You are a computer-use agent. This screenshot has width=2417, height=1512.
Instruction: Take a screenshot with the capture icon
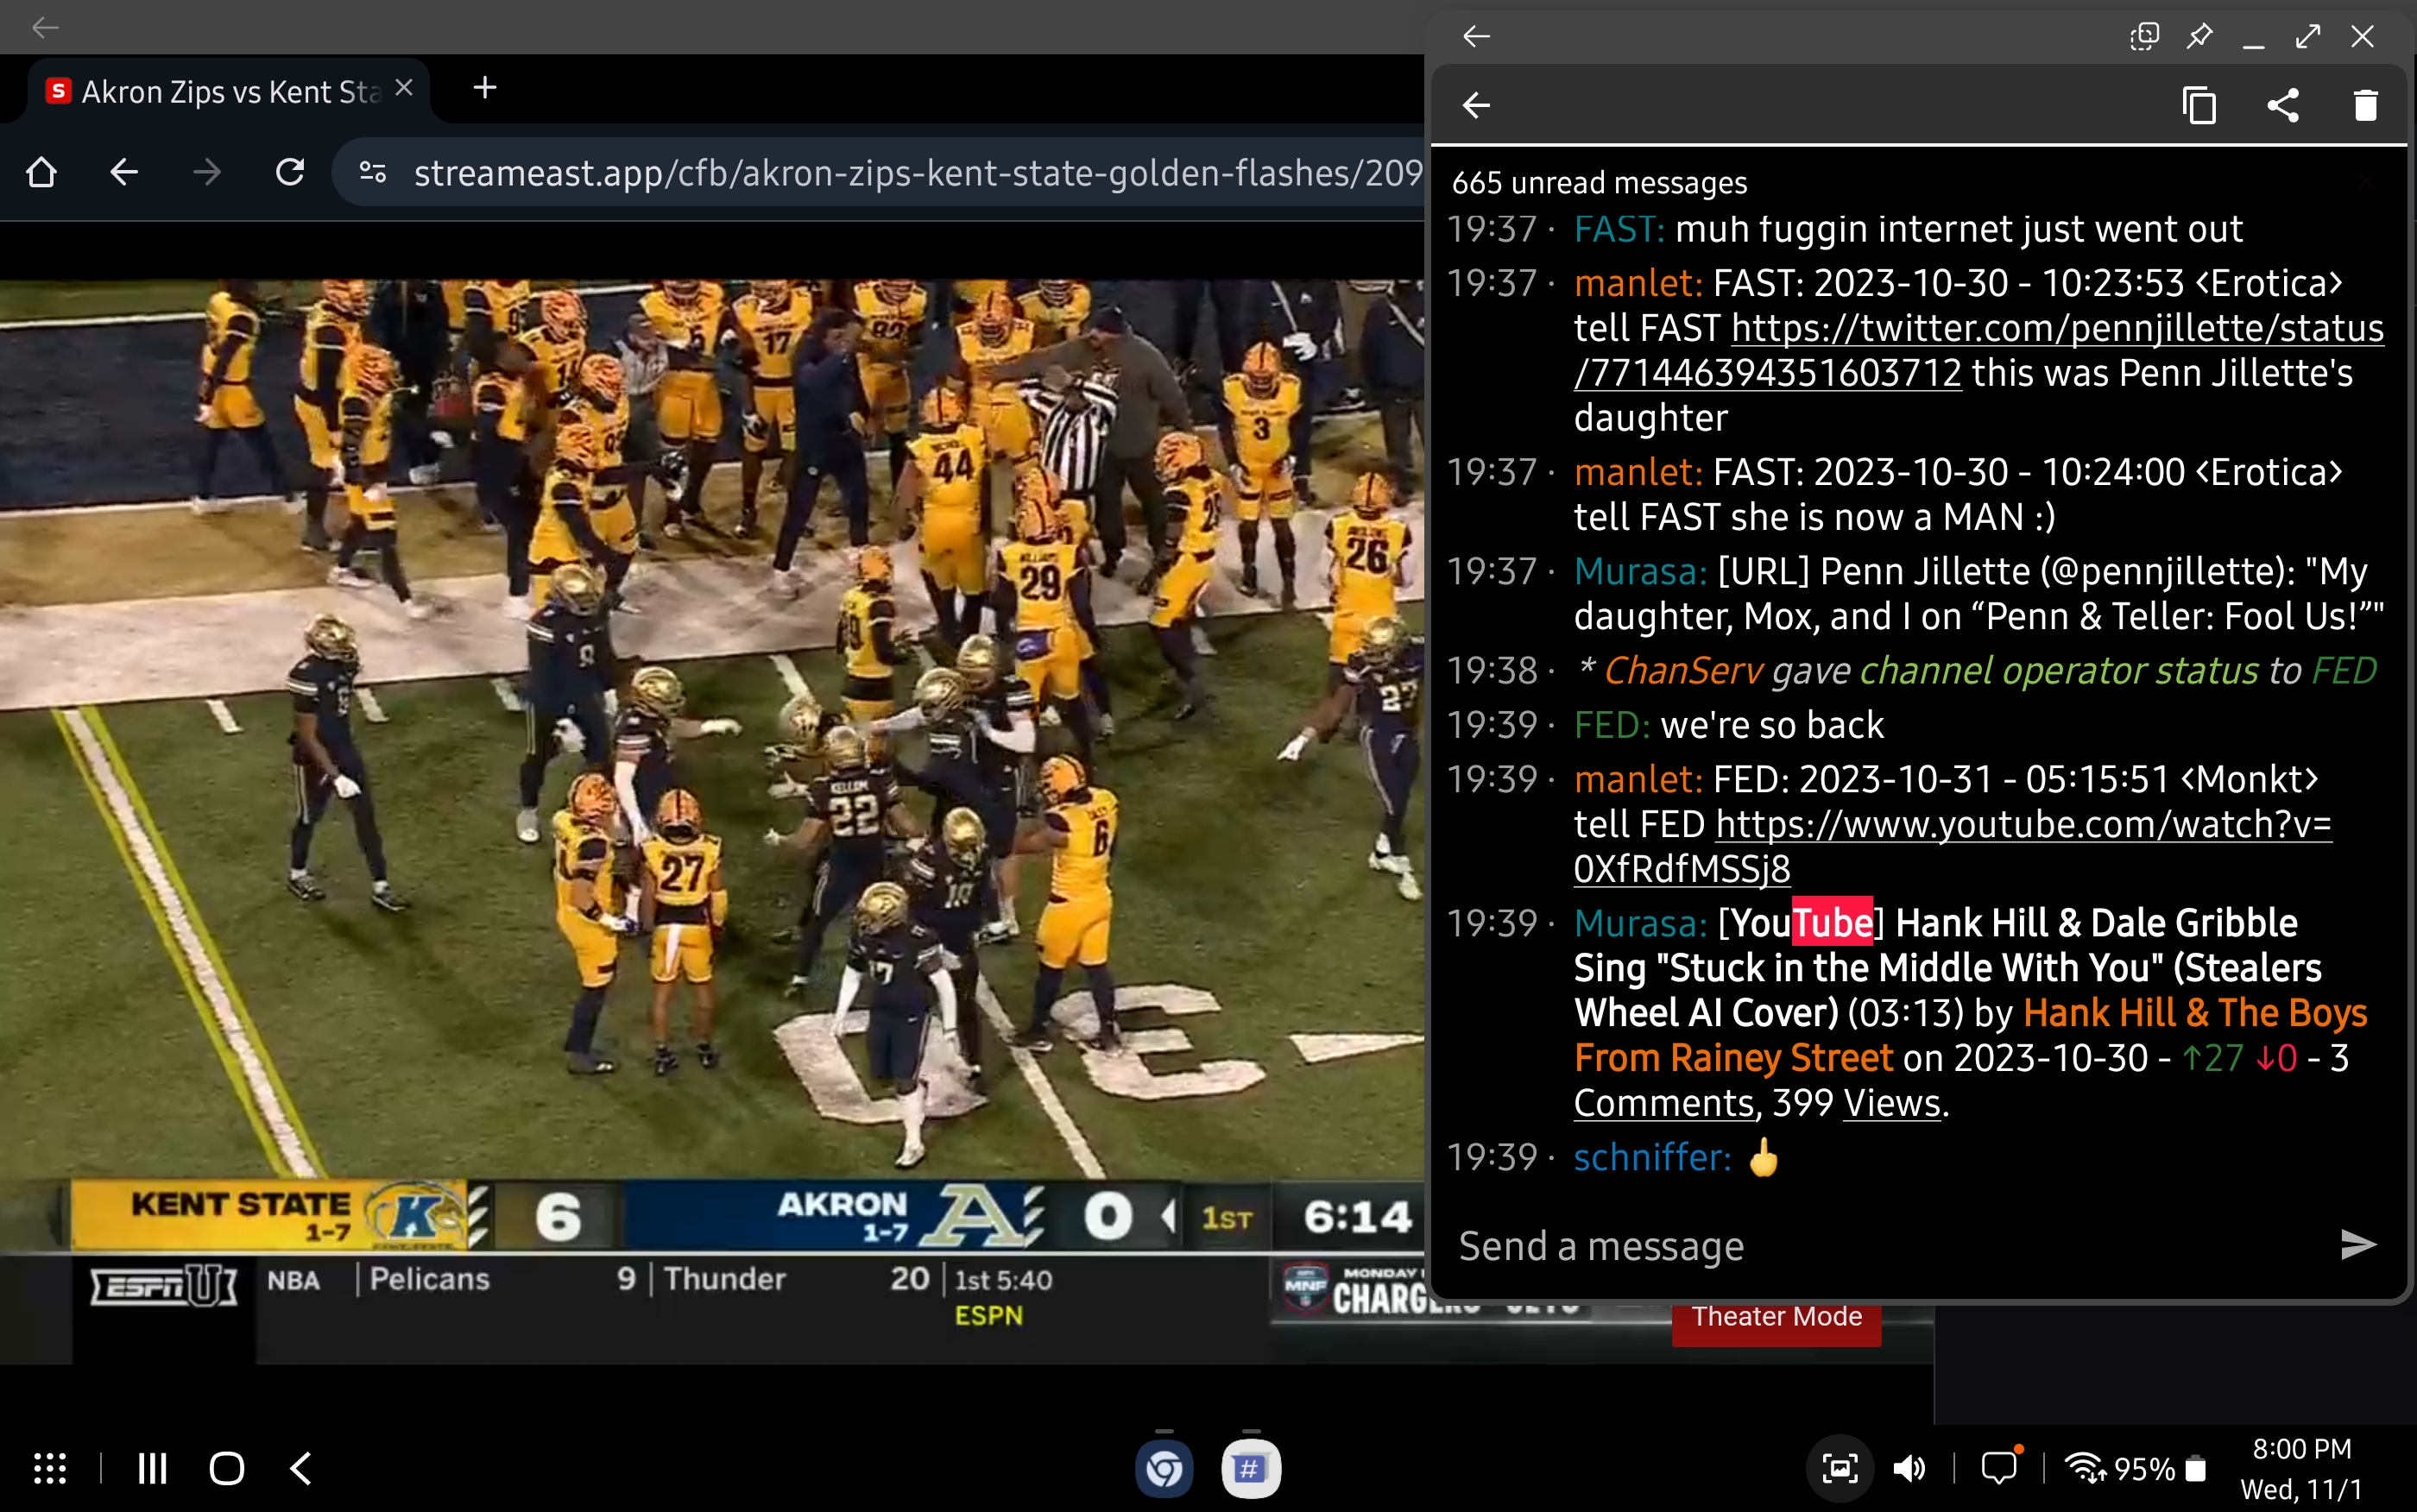1840,1468
